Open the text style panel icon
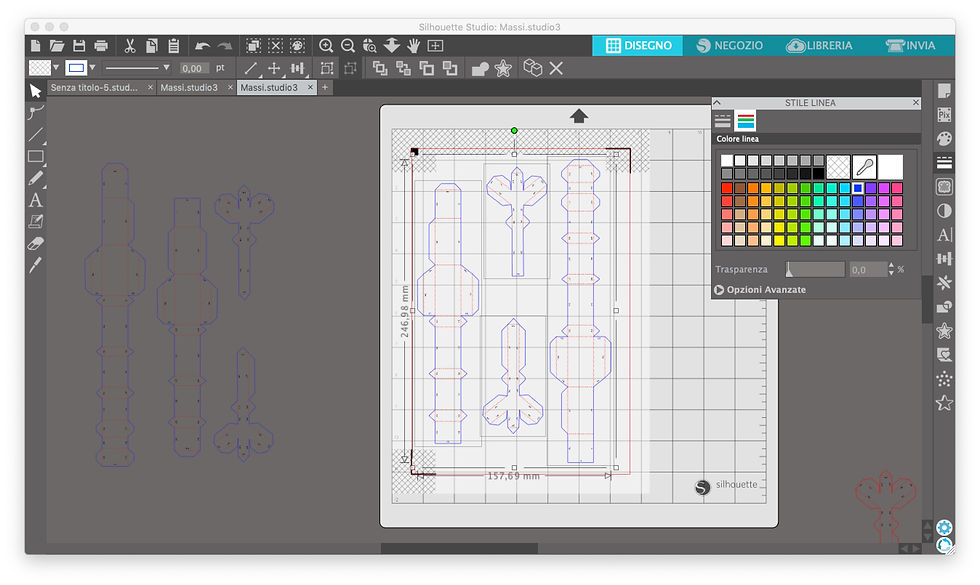The width and height of the screenshot is (980, 585). coord(944,234)
